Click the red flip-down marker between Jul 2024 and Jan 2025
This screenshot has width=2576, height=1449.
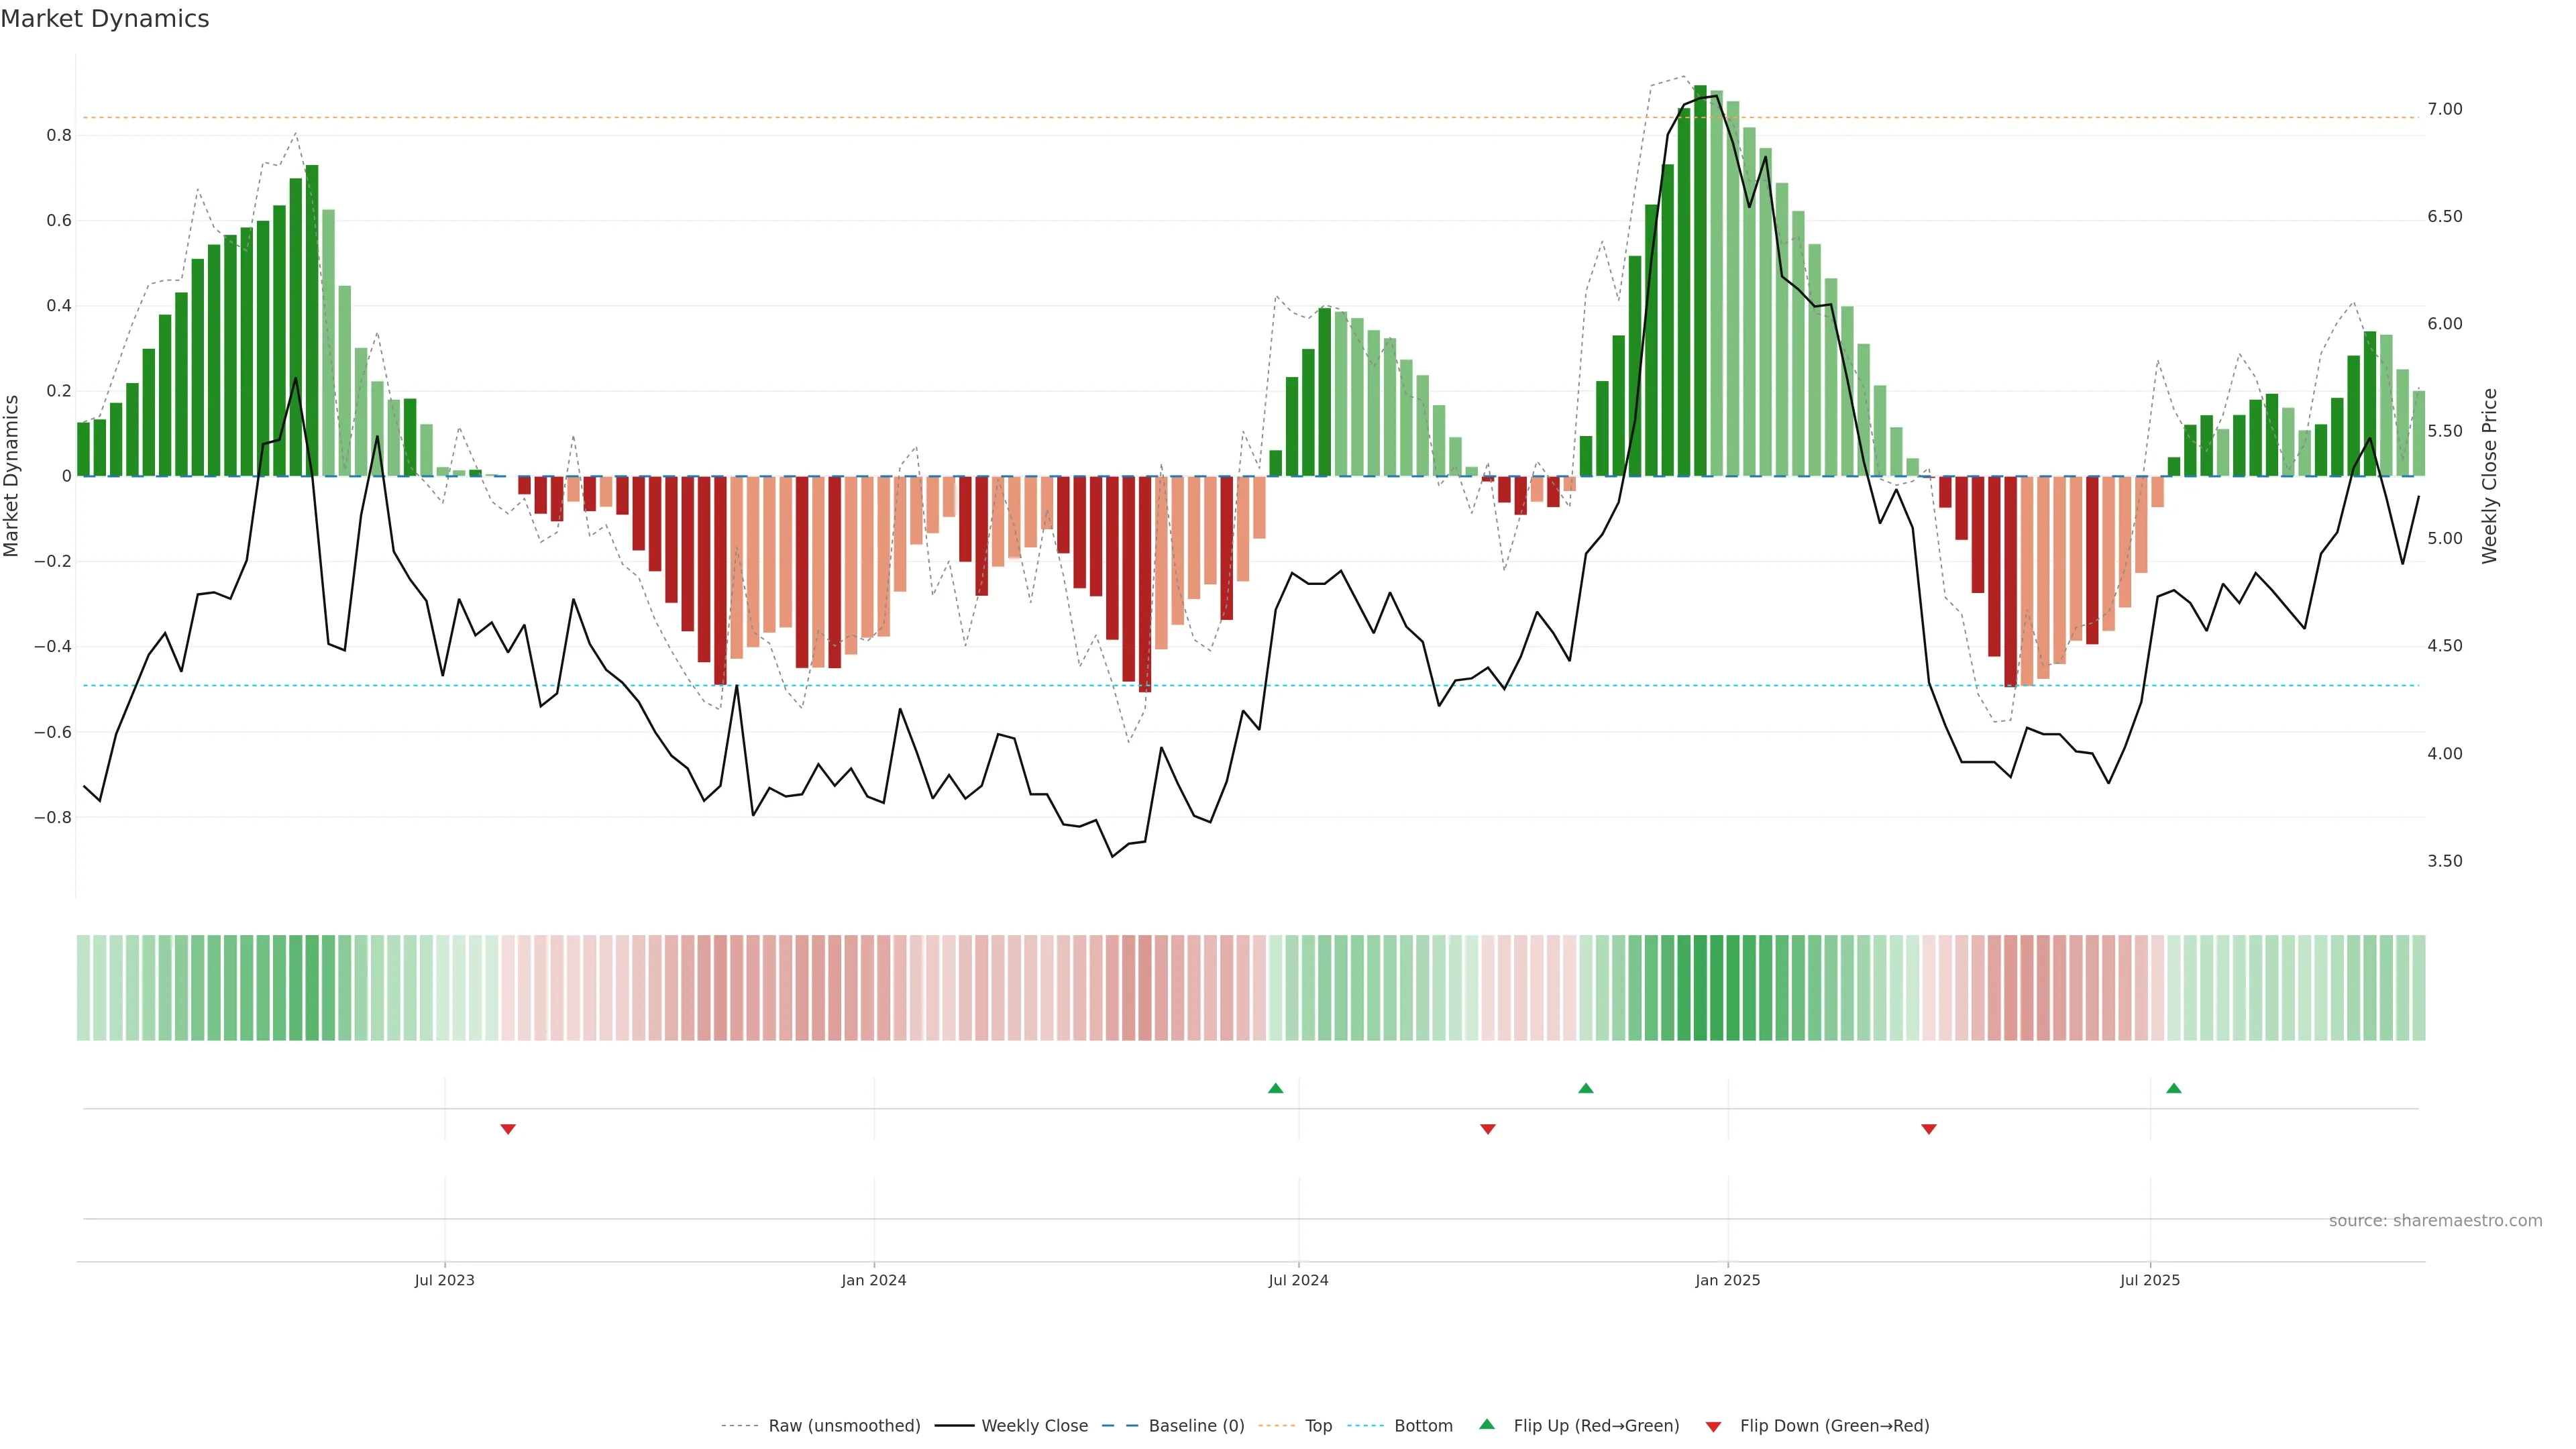coord(1488,1129)
